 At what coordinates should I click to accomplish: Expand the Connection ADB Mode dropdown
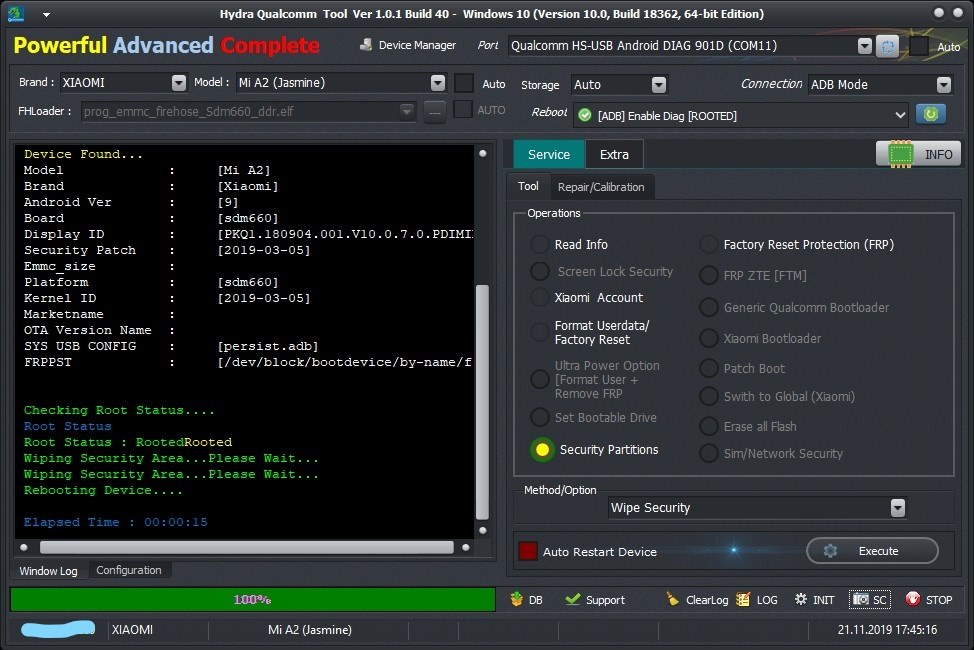tap(944, 85)
